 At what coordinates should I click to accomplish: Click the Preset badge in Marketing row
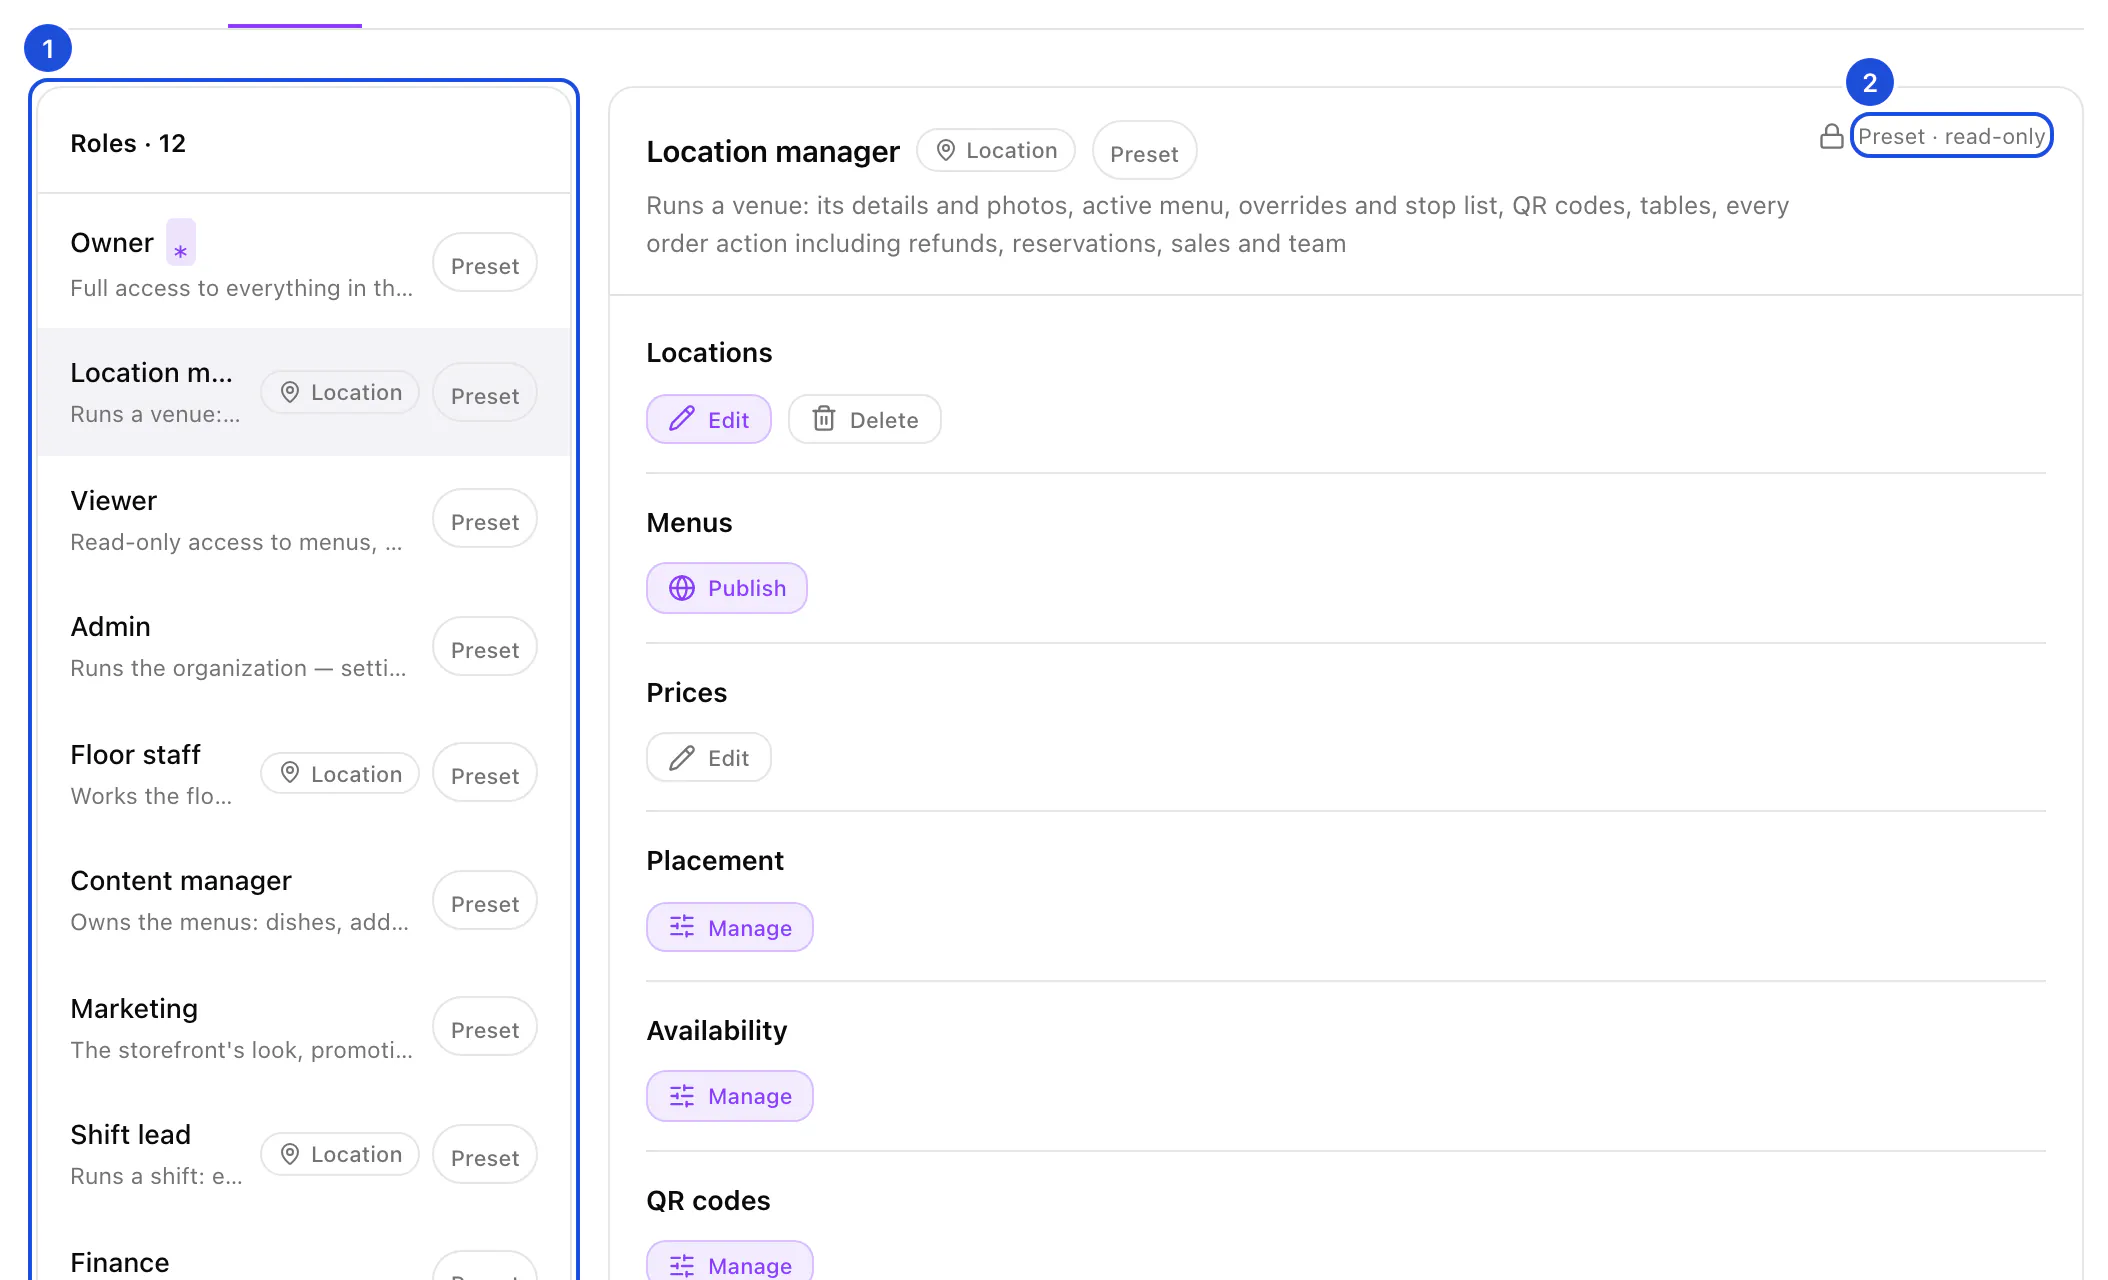[x=484, y=1027]
